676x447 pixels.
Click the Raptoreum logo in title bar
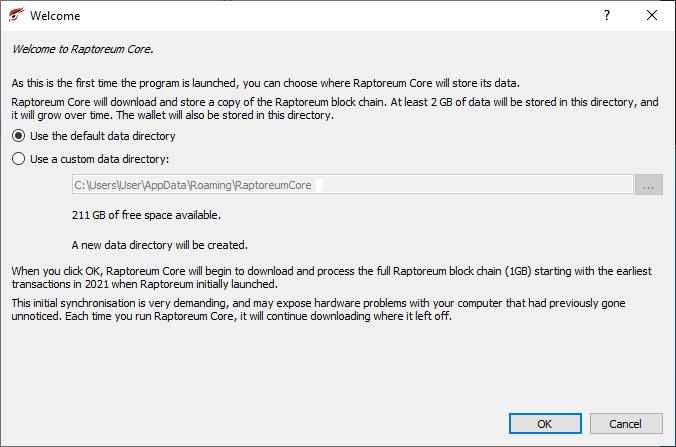click(16, 16)
